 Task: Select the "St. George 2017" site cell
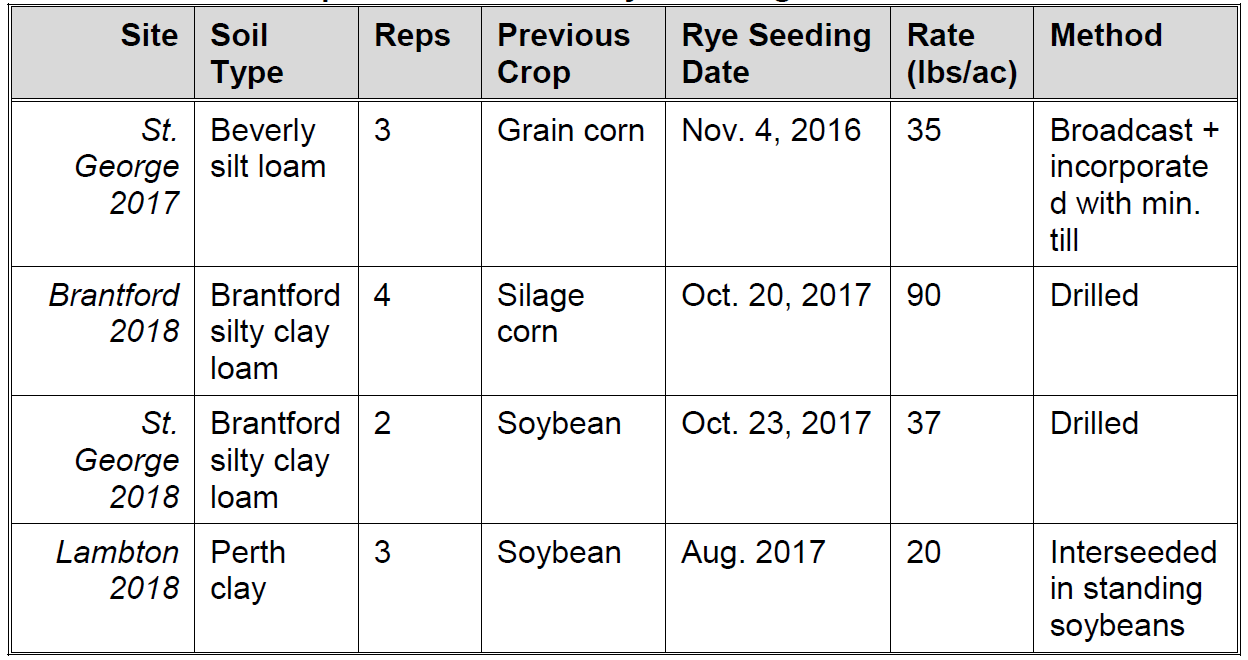point(127,167)
